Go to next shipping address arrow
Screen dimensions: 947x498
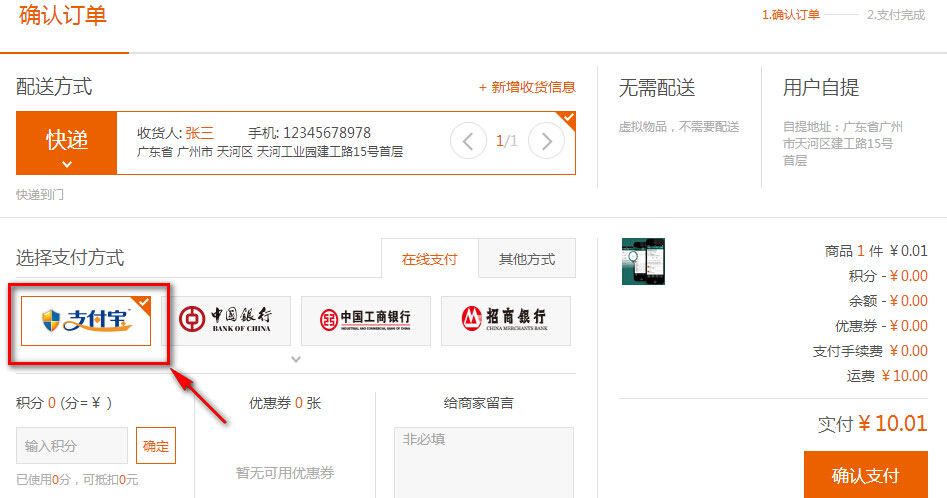pyautogui.click(x=547, y=141)
